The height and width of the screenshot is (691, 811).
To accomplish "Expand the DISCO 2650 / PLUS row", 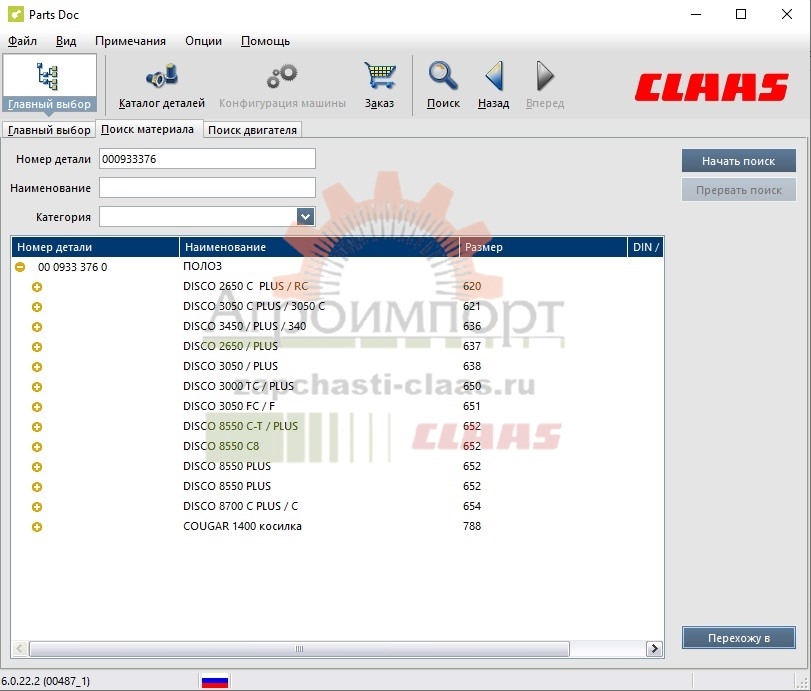I will tap(37, 347).
